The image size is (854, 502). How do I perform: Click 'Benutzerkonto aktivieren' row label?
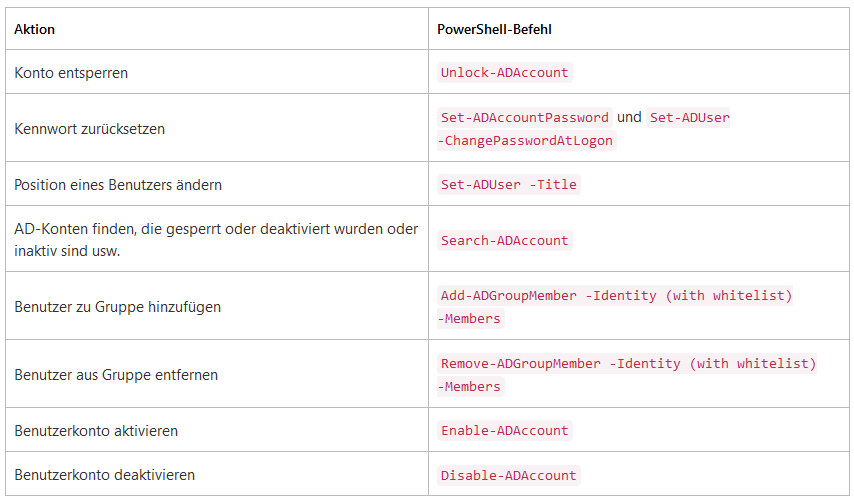[x=96, y=431]
